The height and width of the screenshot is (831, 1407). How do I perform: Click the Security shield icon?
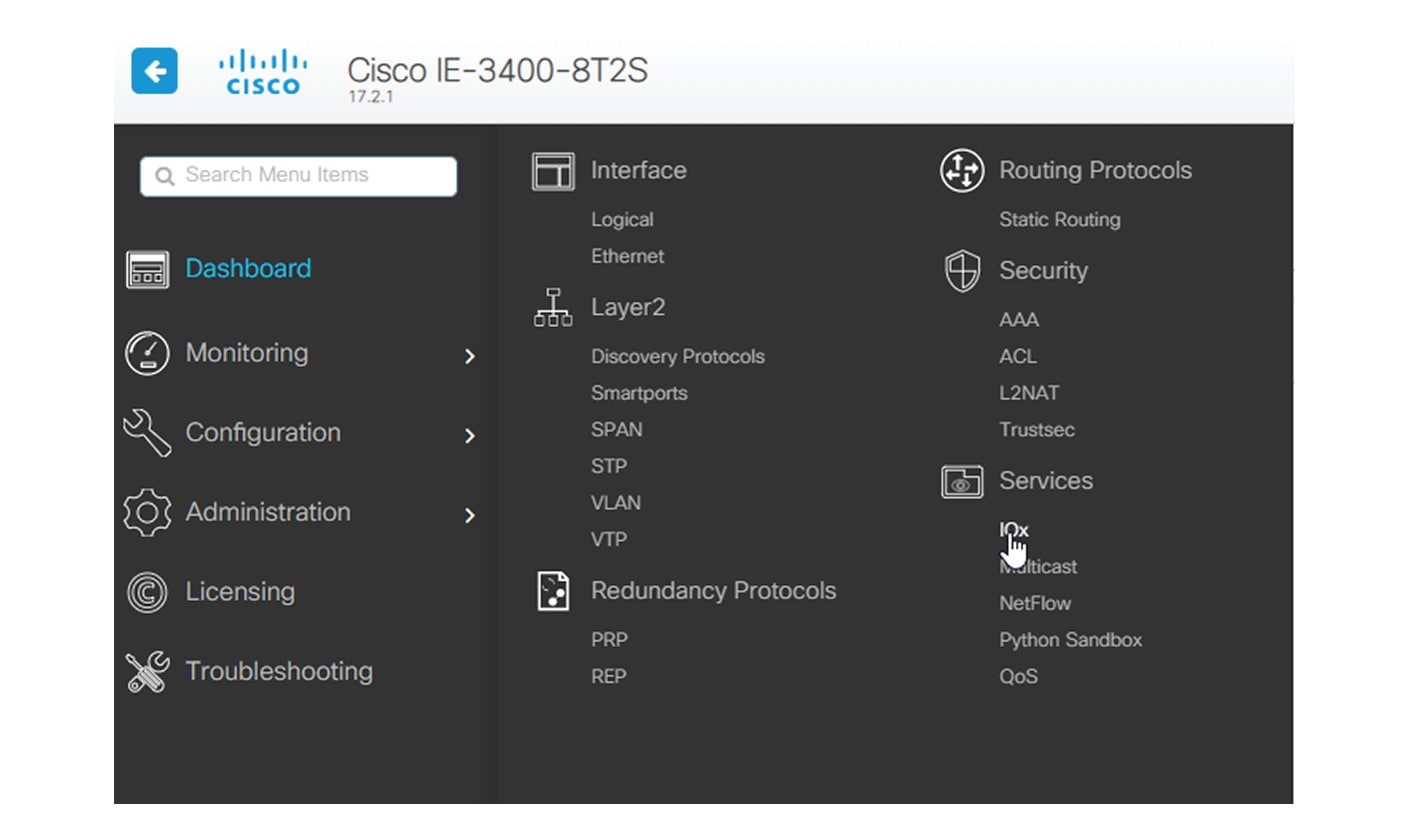coord(962,271)
